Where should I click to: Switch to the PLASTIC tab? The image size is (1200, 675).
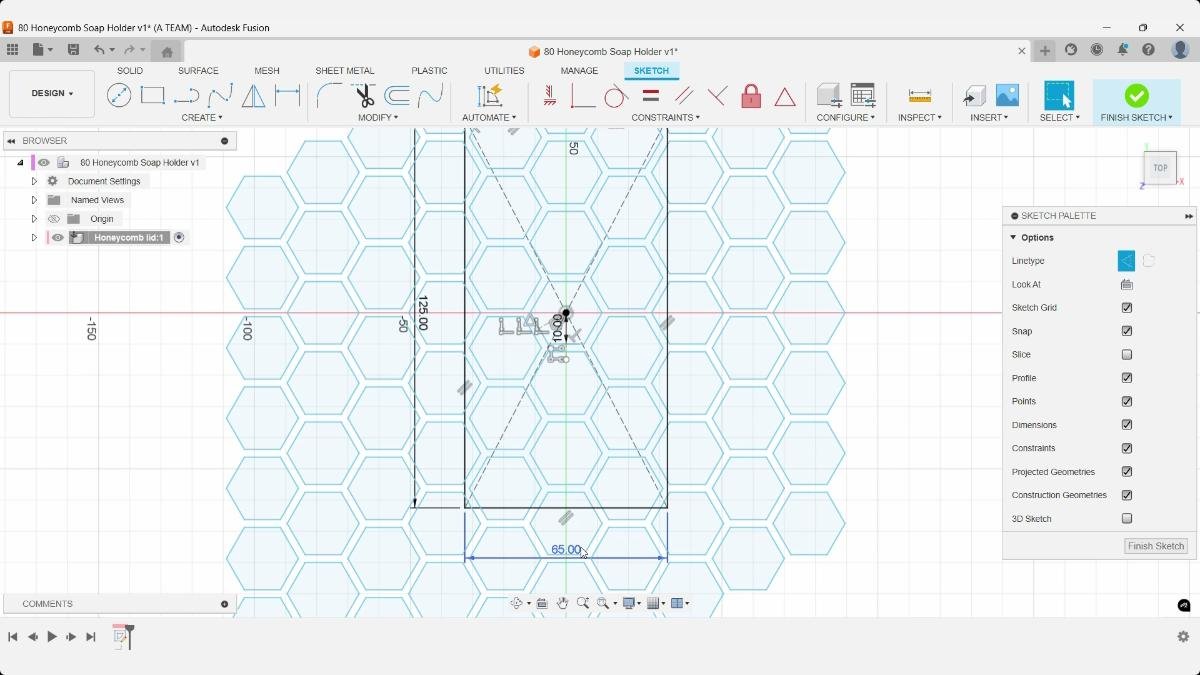[430, 71]
